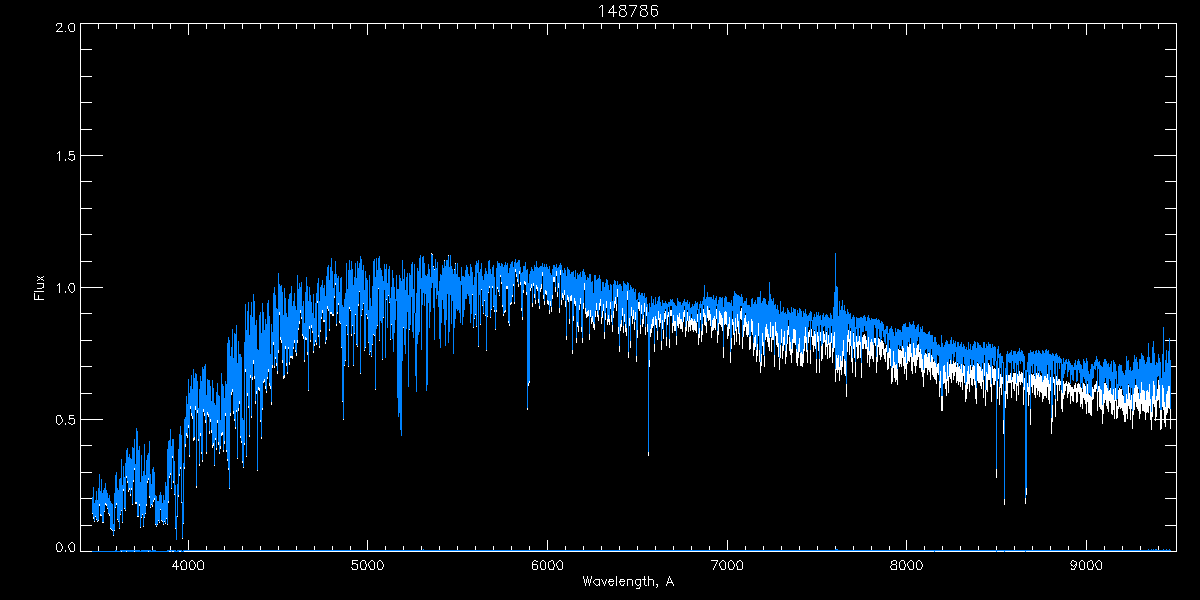Click the deep absorption line near 6560 Å
The image size is (1200, 600).
tap(648, 453)
